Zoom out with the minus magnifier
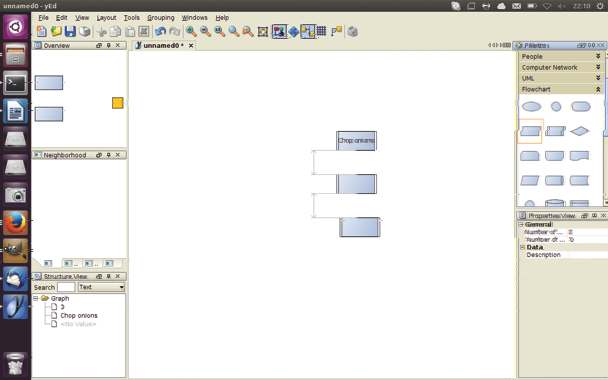 [x=205, y=31]
